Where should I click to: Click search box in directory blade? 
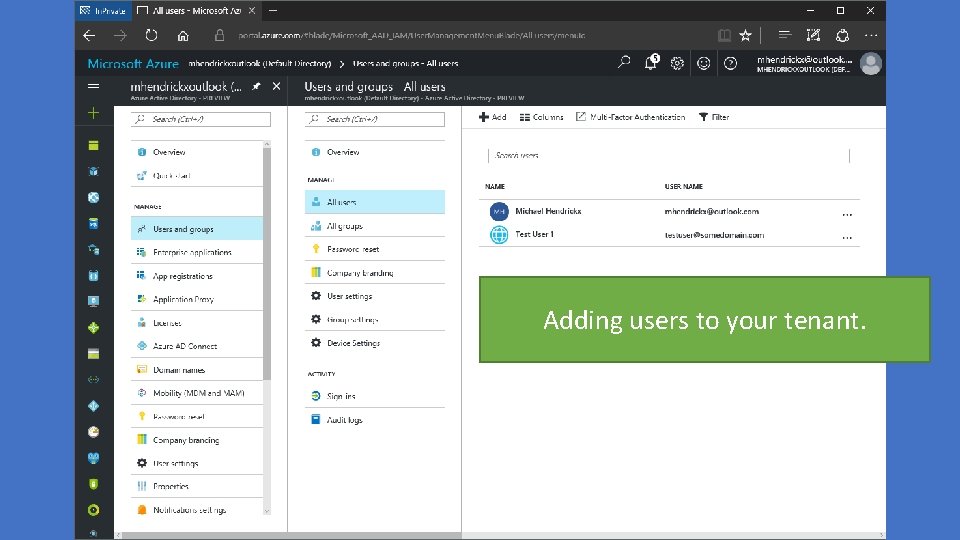coord(201,119)
